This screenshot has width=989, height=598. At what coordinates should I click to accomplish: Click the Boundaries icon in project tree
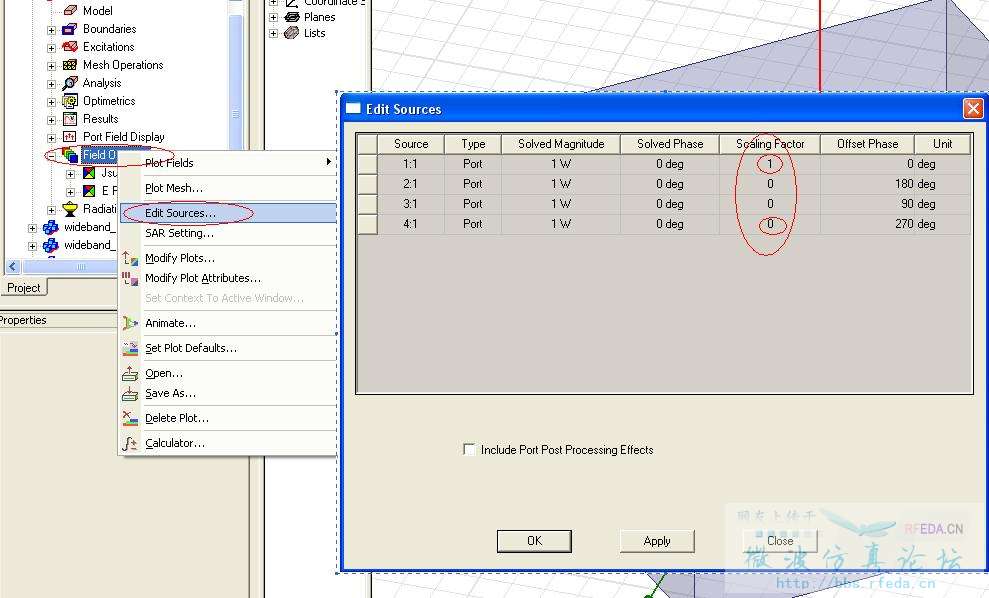tap(70, 29)
